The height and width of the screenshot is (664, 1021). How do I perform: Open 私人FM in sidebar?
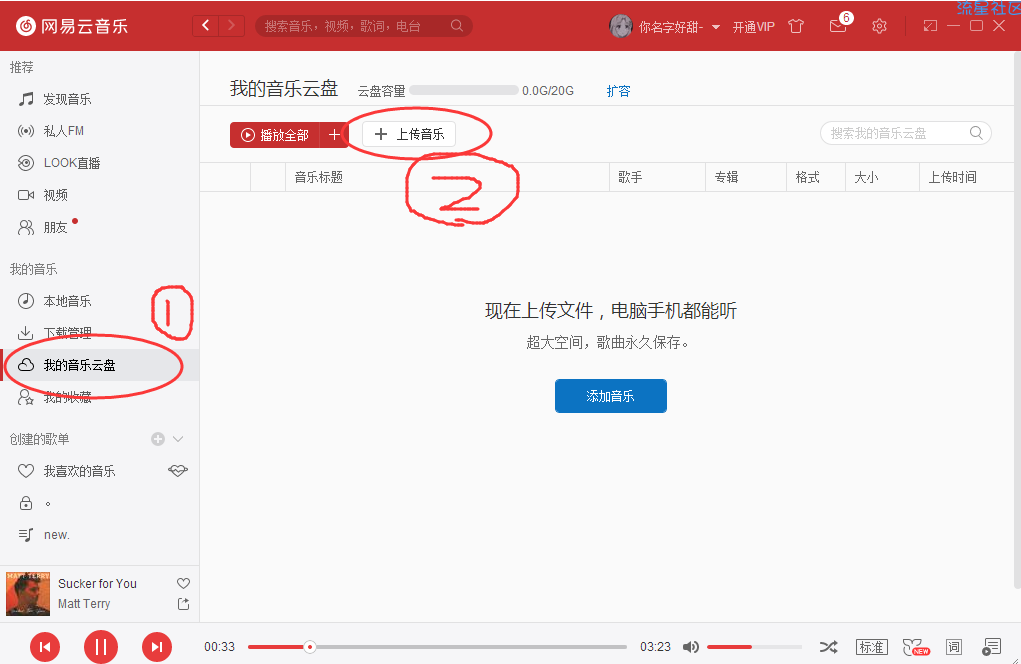[x=100, y=131]
